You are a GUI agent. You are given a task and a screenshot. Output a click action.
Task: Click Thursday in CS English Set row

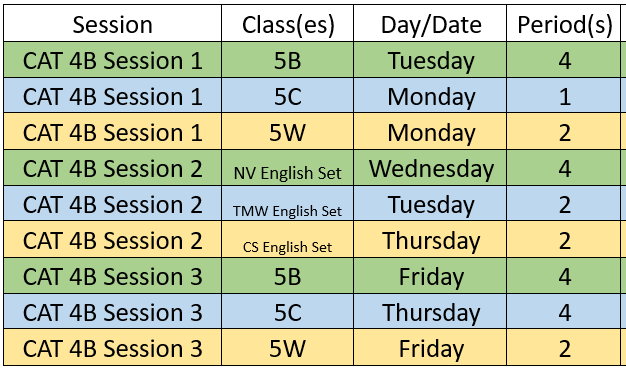click(x=430, y=239)
